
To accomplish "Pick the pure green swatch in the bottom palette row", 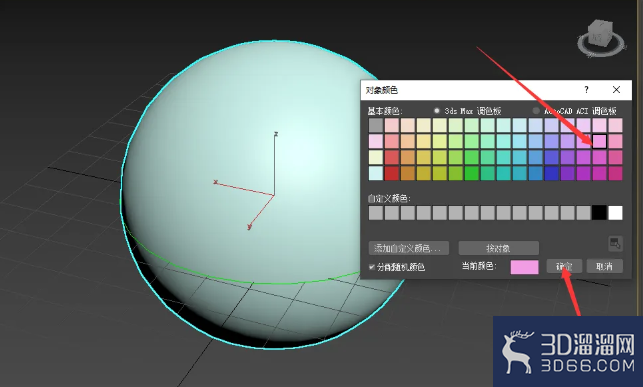I will (x=472, y=173).
